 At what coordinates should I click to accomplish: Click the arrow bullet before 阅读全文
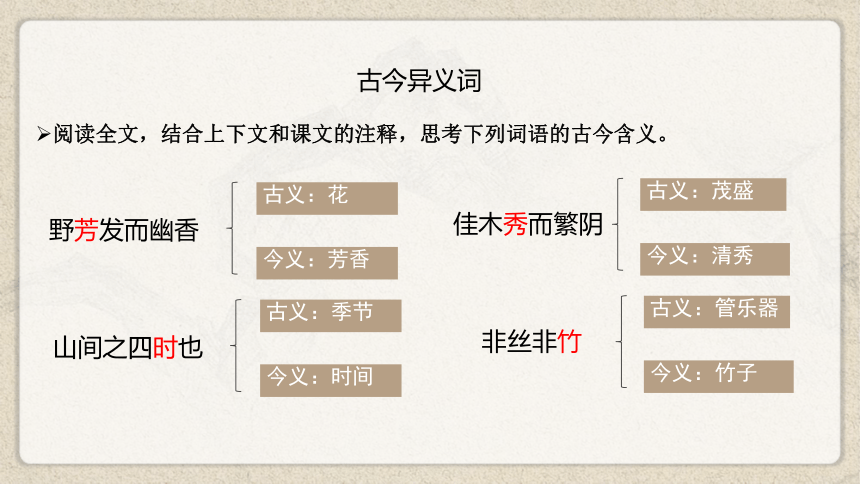click(43, 134)
